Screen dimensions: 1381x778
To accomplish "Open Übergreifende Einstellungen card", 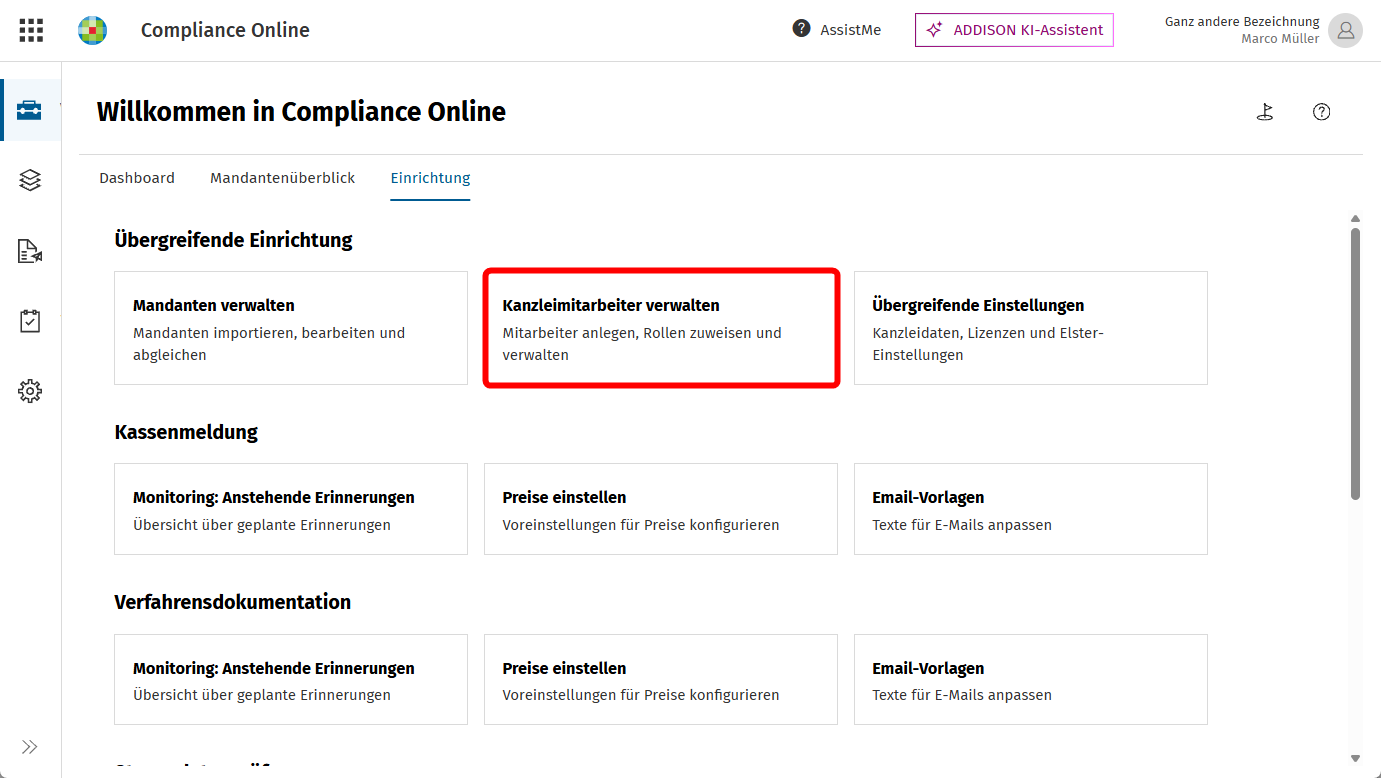I will (1031, 328).
